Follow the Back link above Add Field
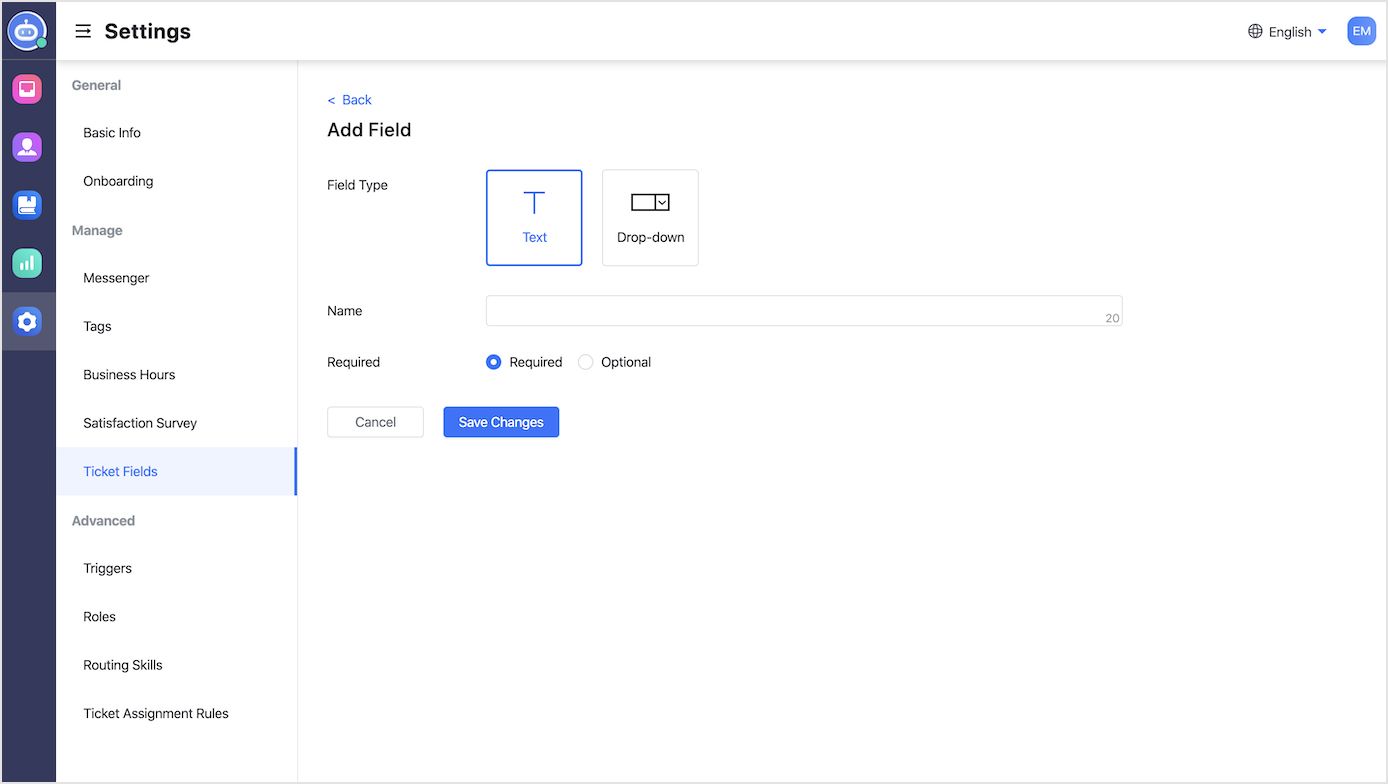 [349, 99]
